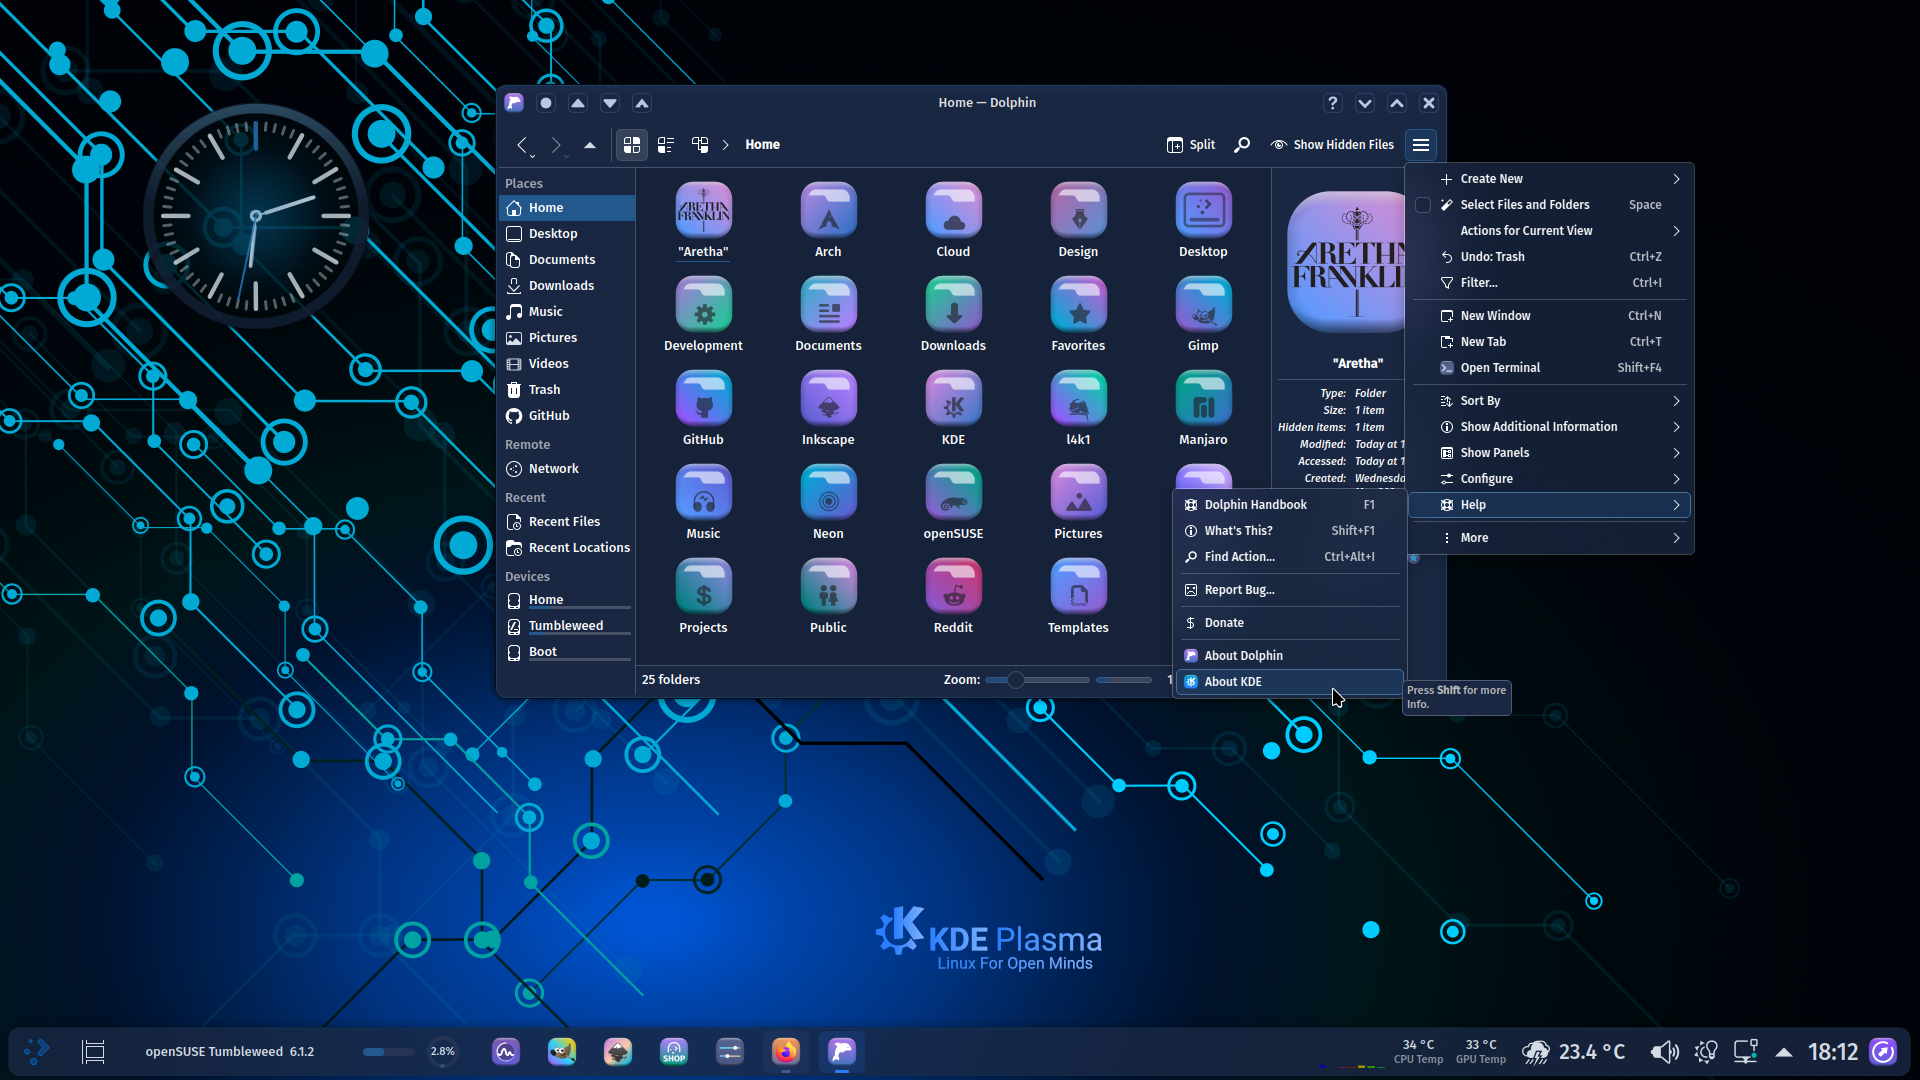Viewport: 1920px width, 1080px height.
Task: Open Tumbleweed device in sidebar
Action: [567, 626]
